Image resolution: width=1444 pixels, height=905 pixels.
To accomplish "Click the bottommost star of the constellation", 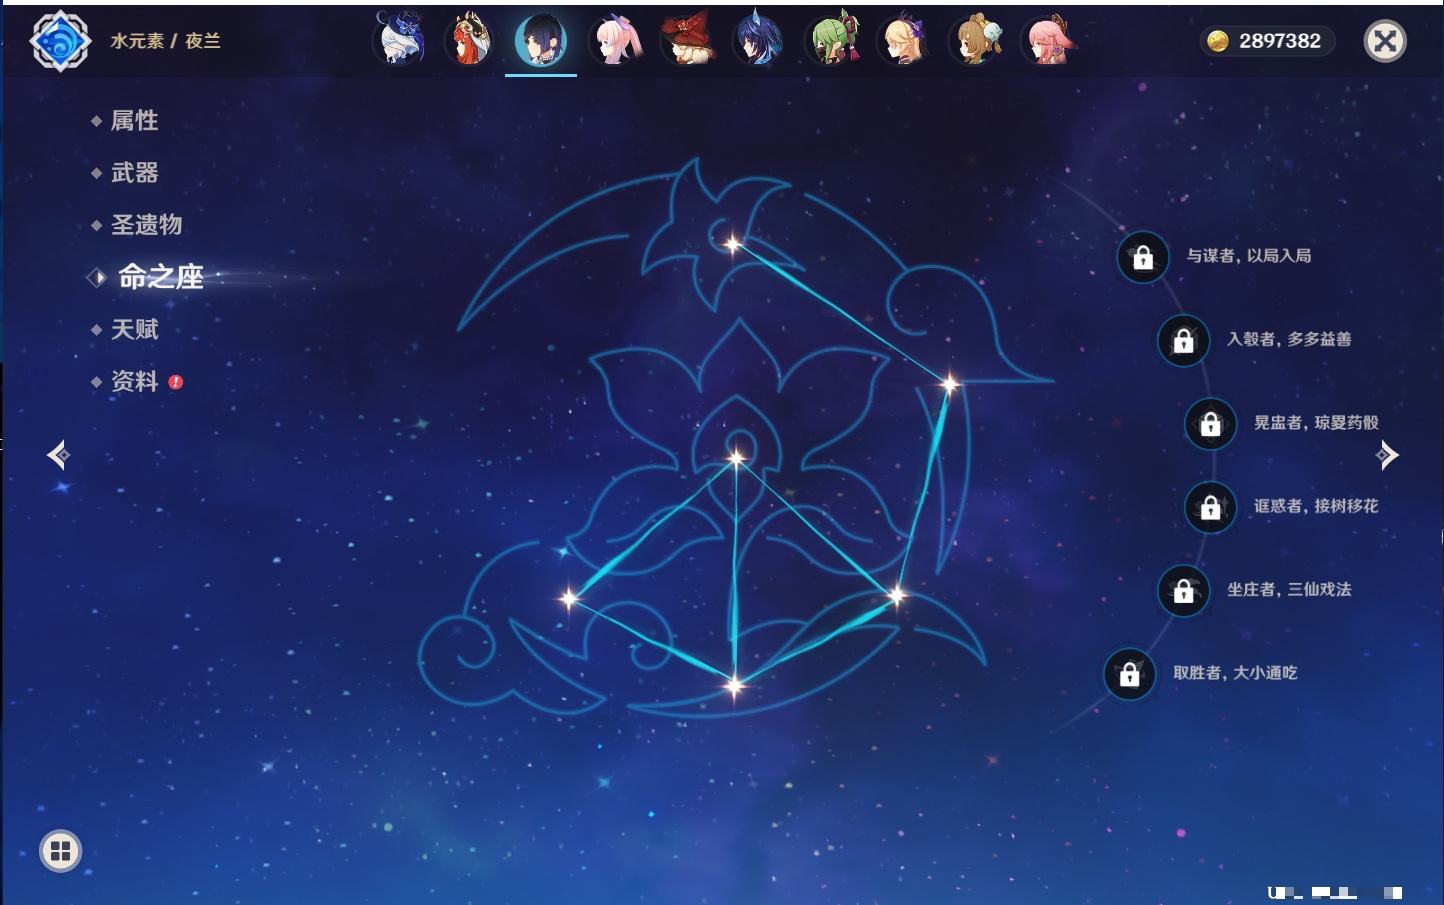I will (734, 686).
